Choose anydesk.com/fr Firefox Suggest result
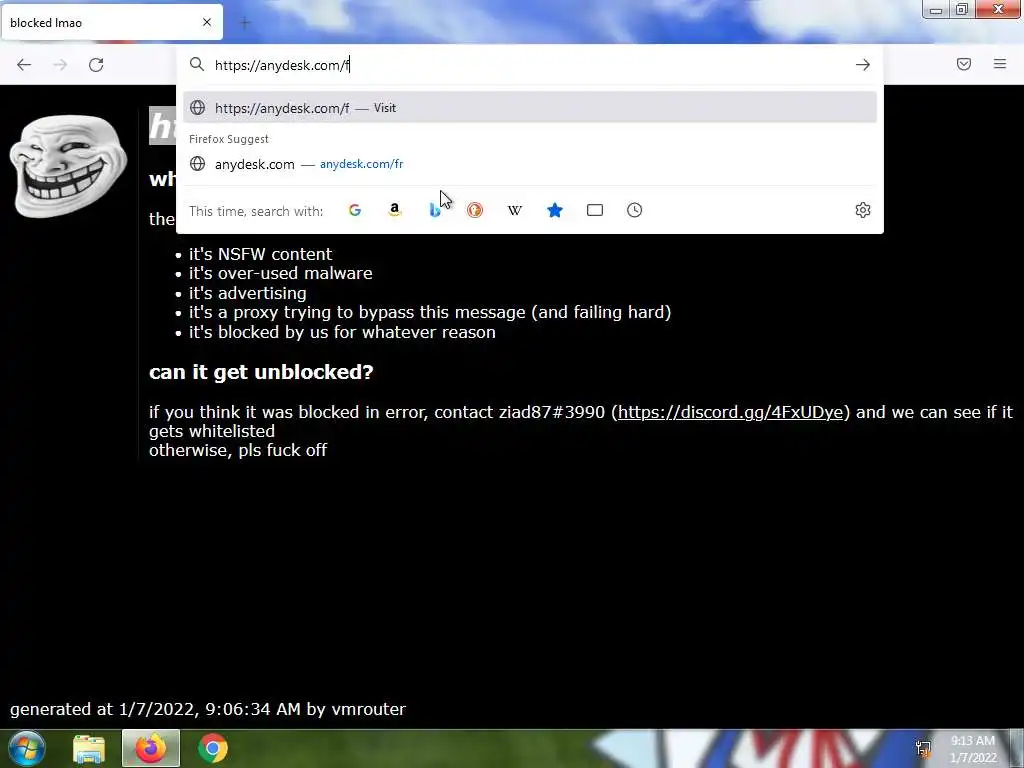The image size is (1024, 768). [x=530, y=164]
